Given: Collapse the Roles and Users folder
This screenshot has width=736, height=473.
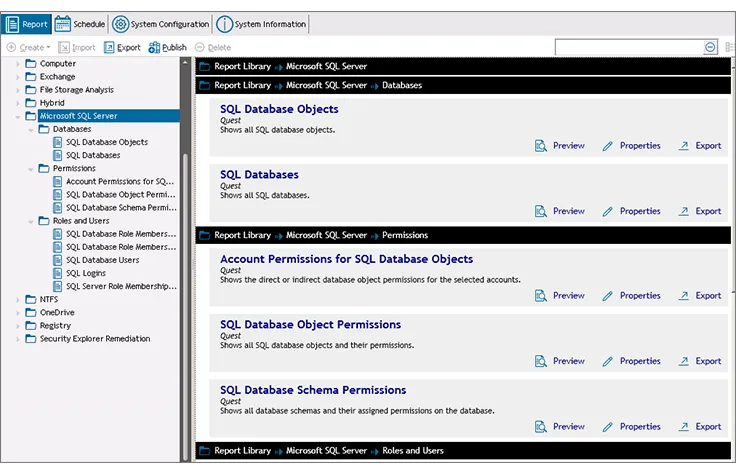Looking at the screenshot, I should [31, 221].
